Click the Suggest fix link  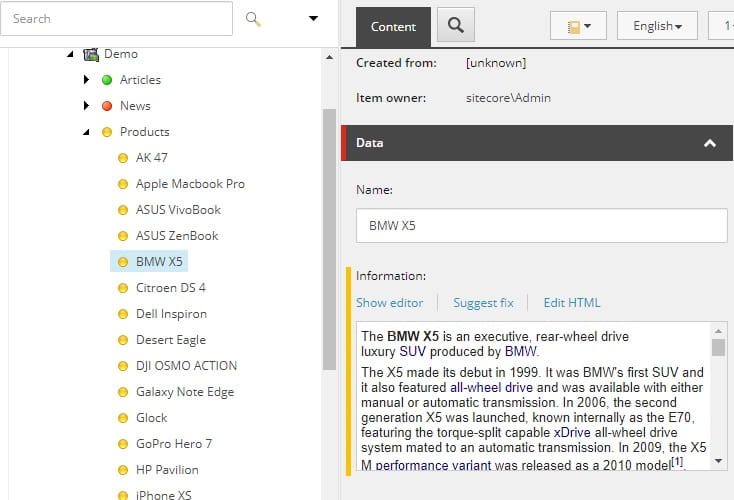tap(483, 303)
